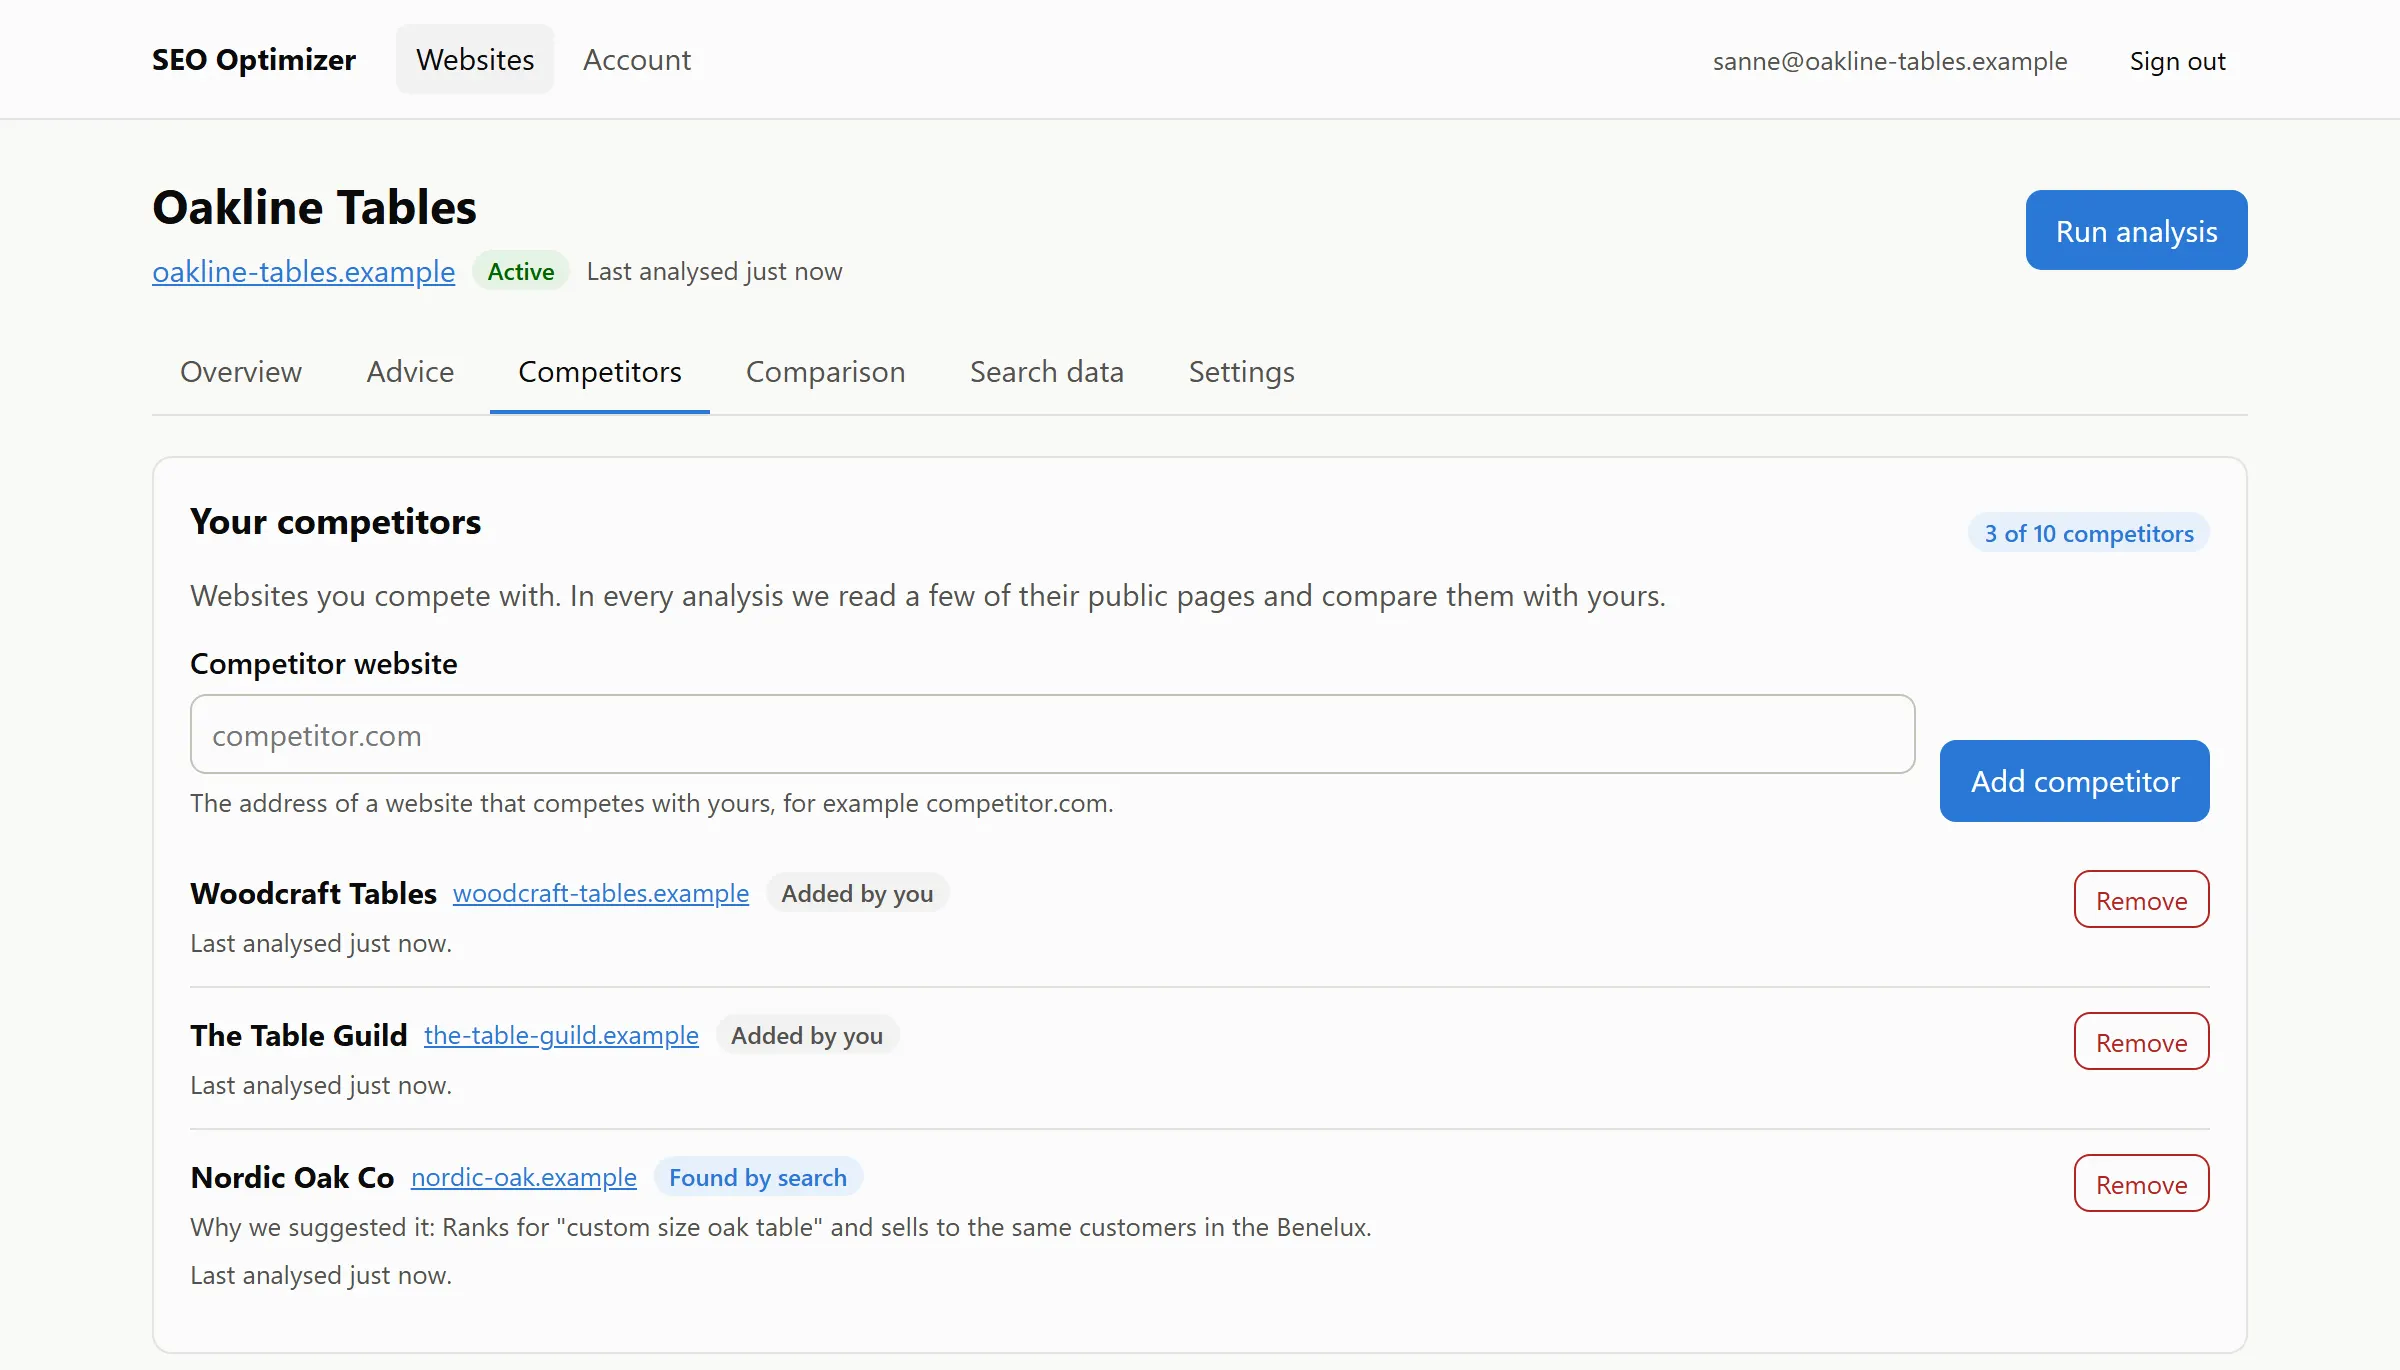Click the Oakline Tables page heading

[x=315, y=207]
